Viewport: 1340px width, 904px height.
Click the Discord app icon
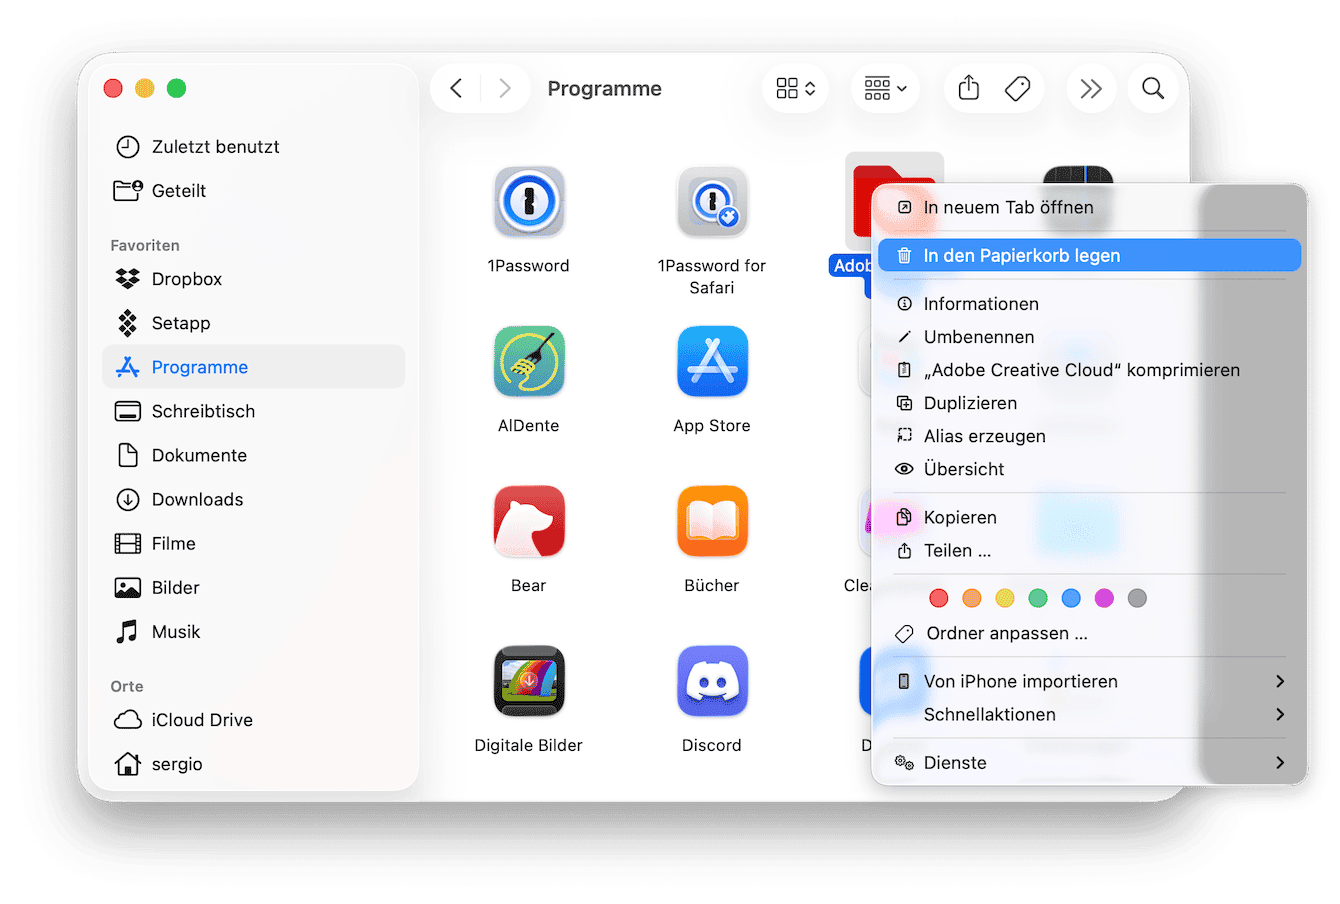click(712, 682)
